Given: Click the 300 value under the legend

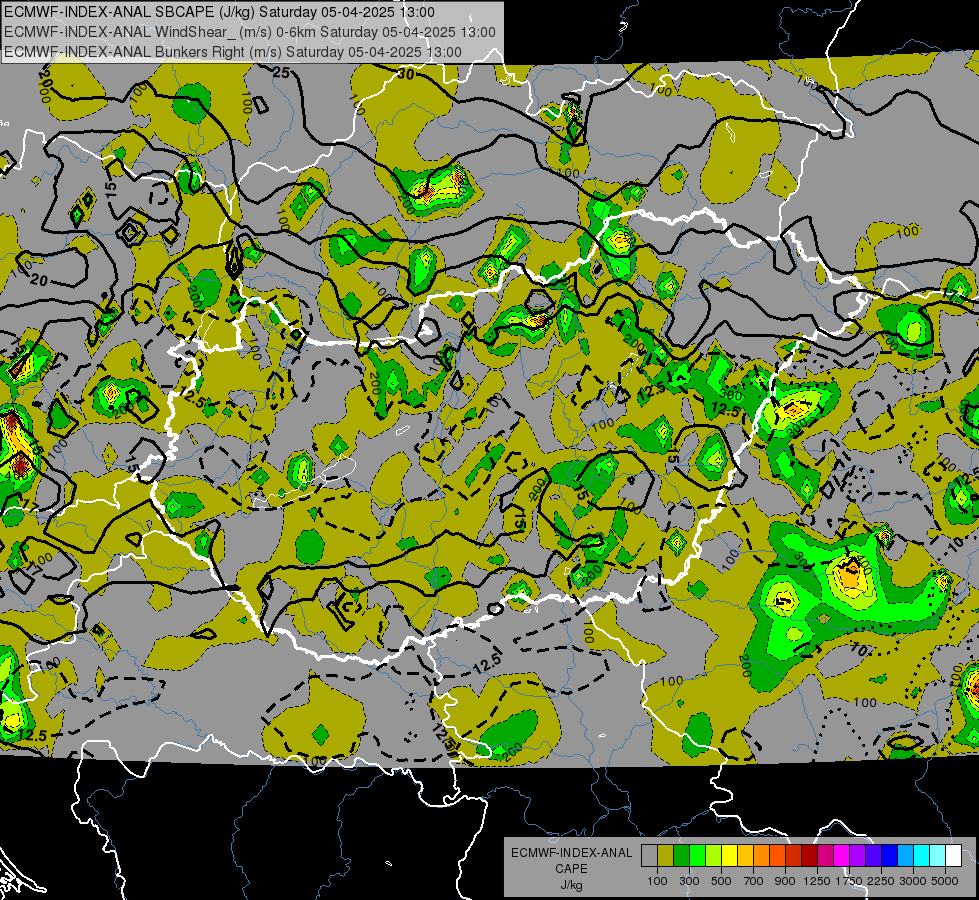Looking at the screenshot, I should point(689,881).
